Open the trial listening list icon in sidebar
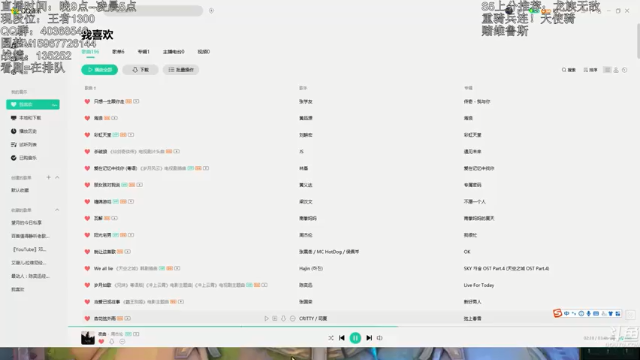 click(13, 144)
